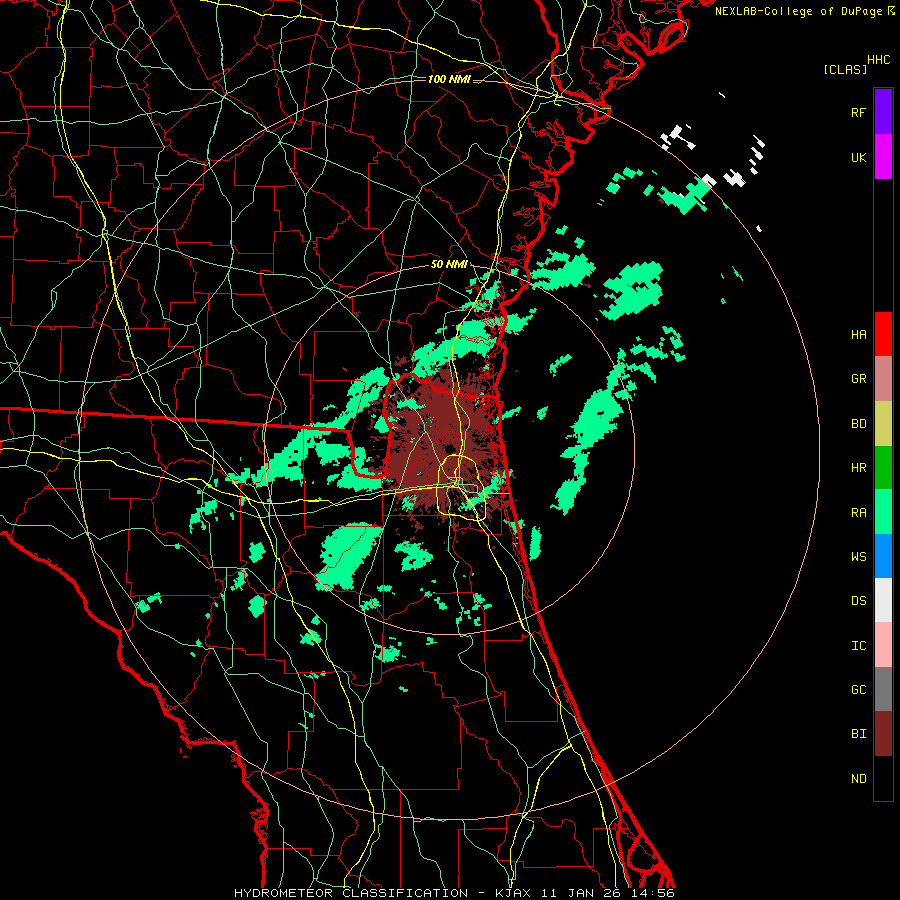Click the UK legend label
The width and height of the screenshot is (900, 900).
coord(858,157)
